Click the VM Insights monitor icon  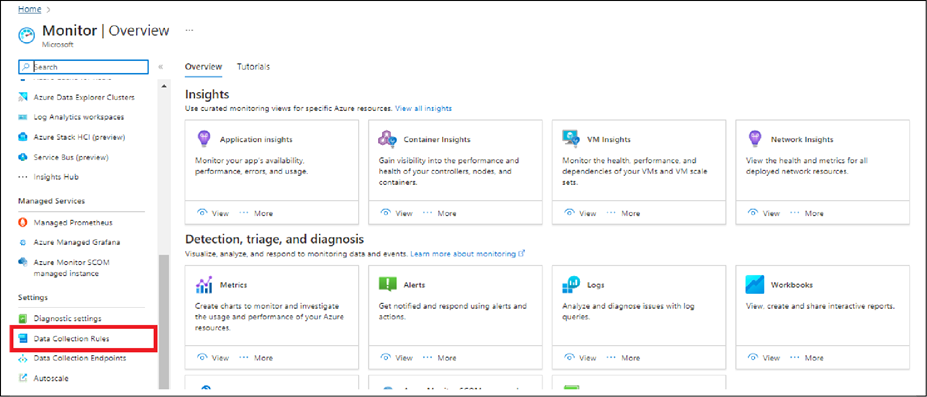pyautogui.click(x=571, y=139)
